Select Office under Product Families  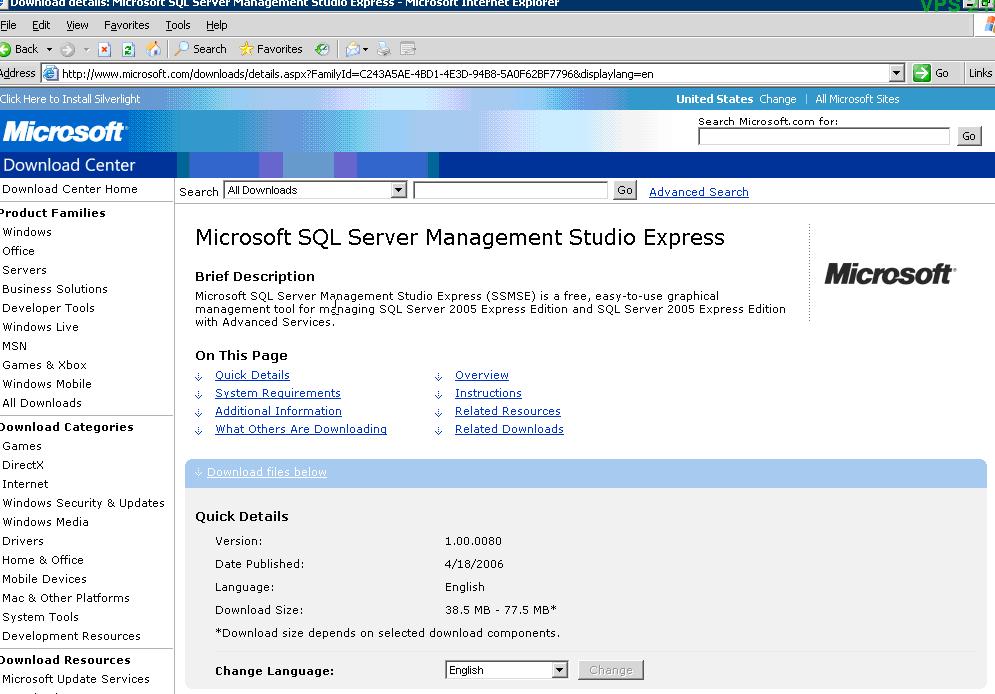pyautogui.click(x=18, y=251)
